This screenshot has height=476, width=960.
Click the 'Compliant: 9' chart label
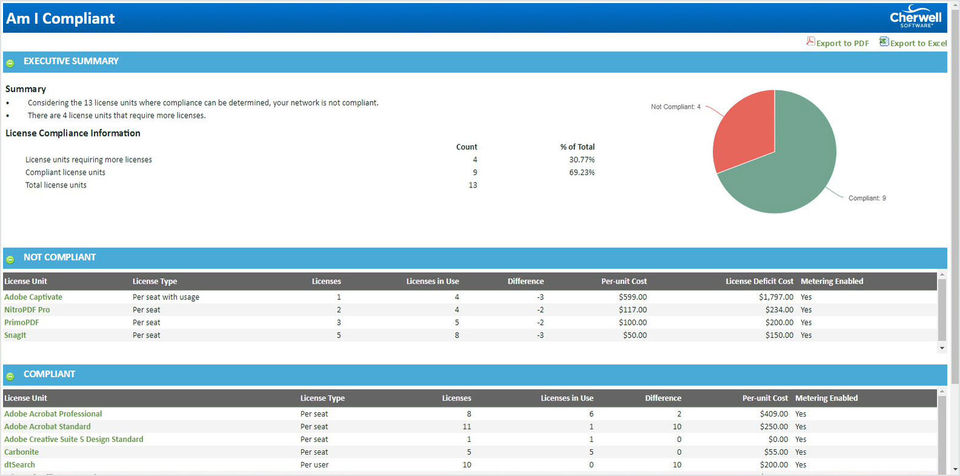867,198
